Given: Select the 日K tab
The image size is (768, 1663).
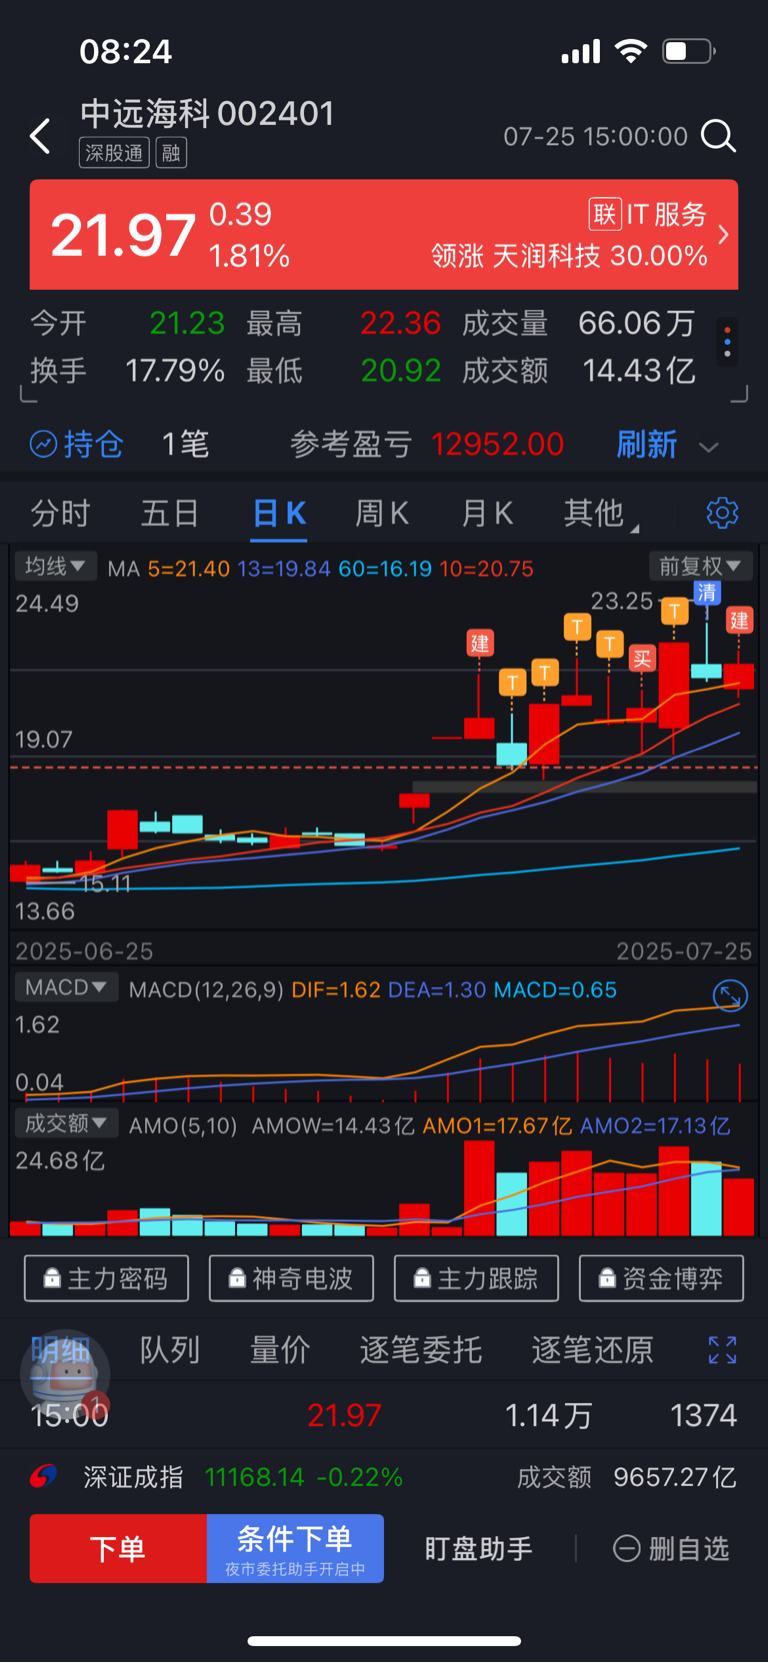Looking at the screenshot, I should point(279,513).
